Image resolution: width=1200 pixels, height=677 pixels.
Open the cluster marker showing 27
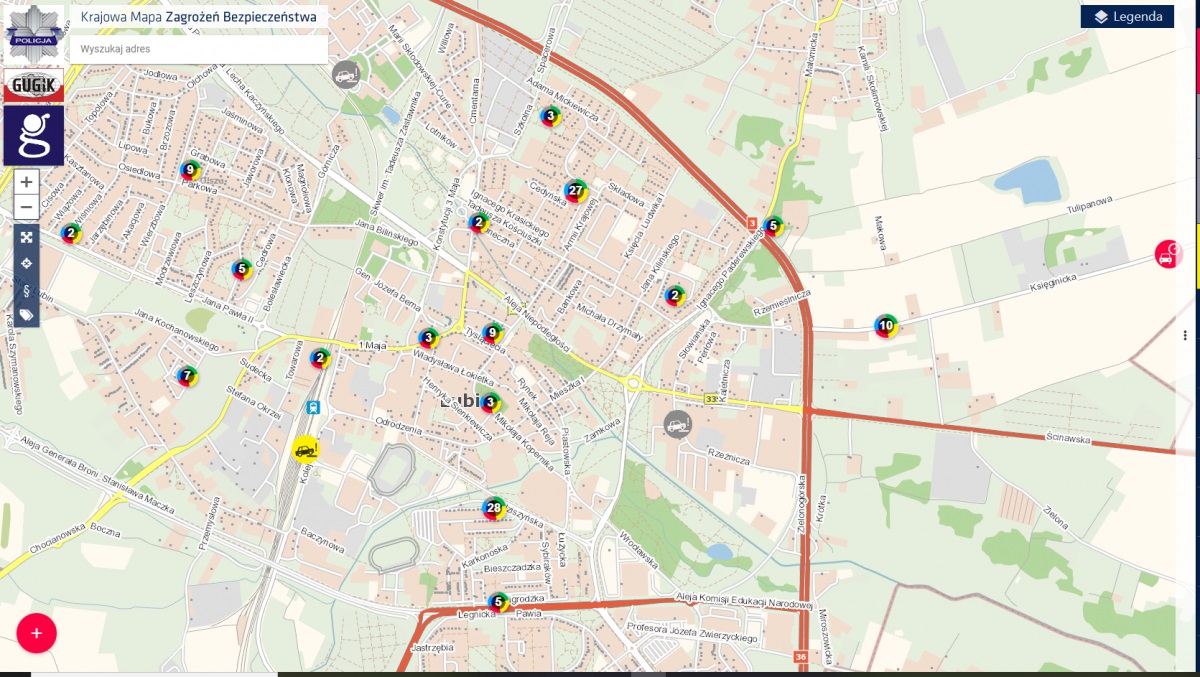click(x=575, y=190)
